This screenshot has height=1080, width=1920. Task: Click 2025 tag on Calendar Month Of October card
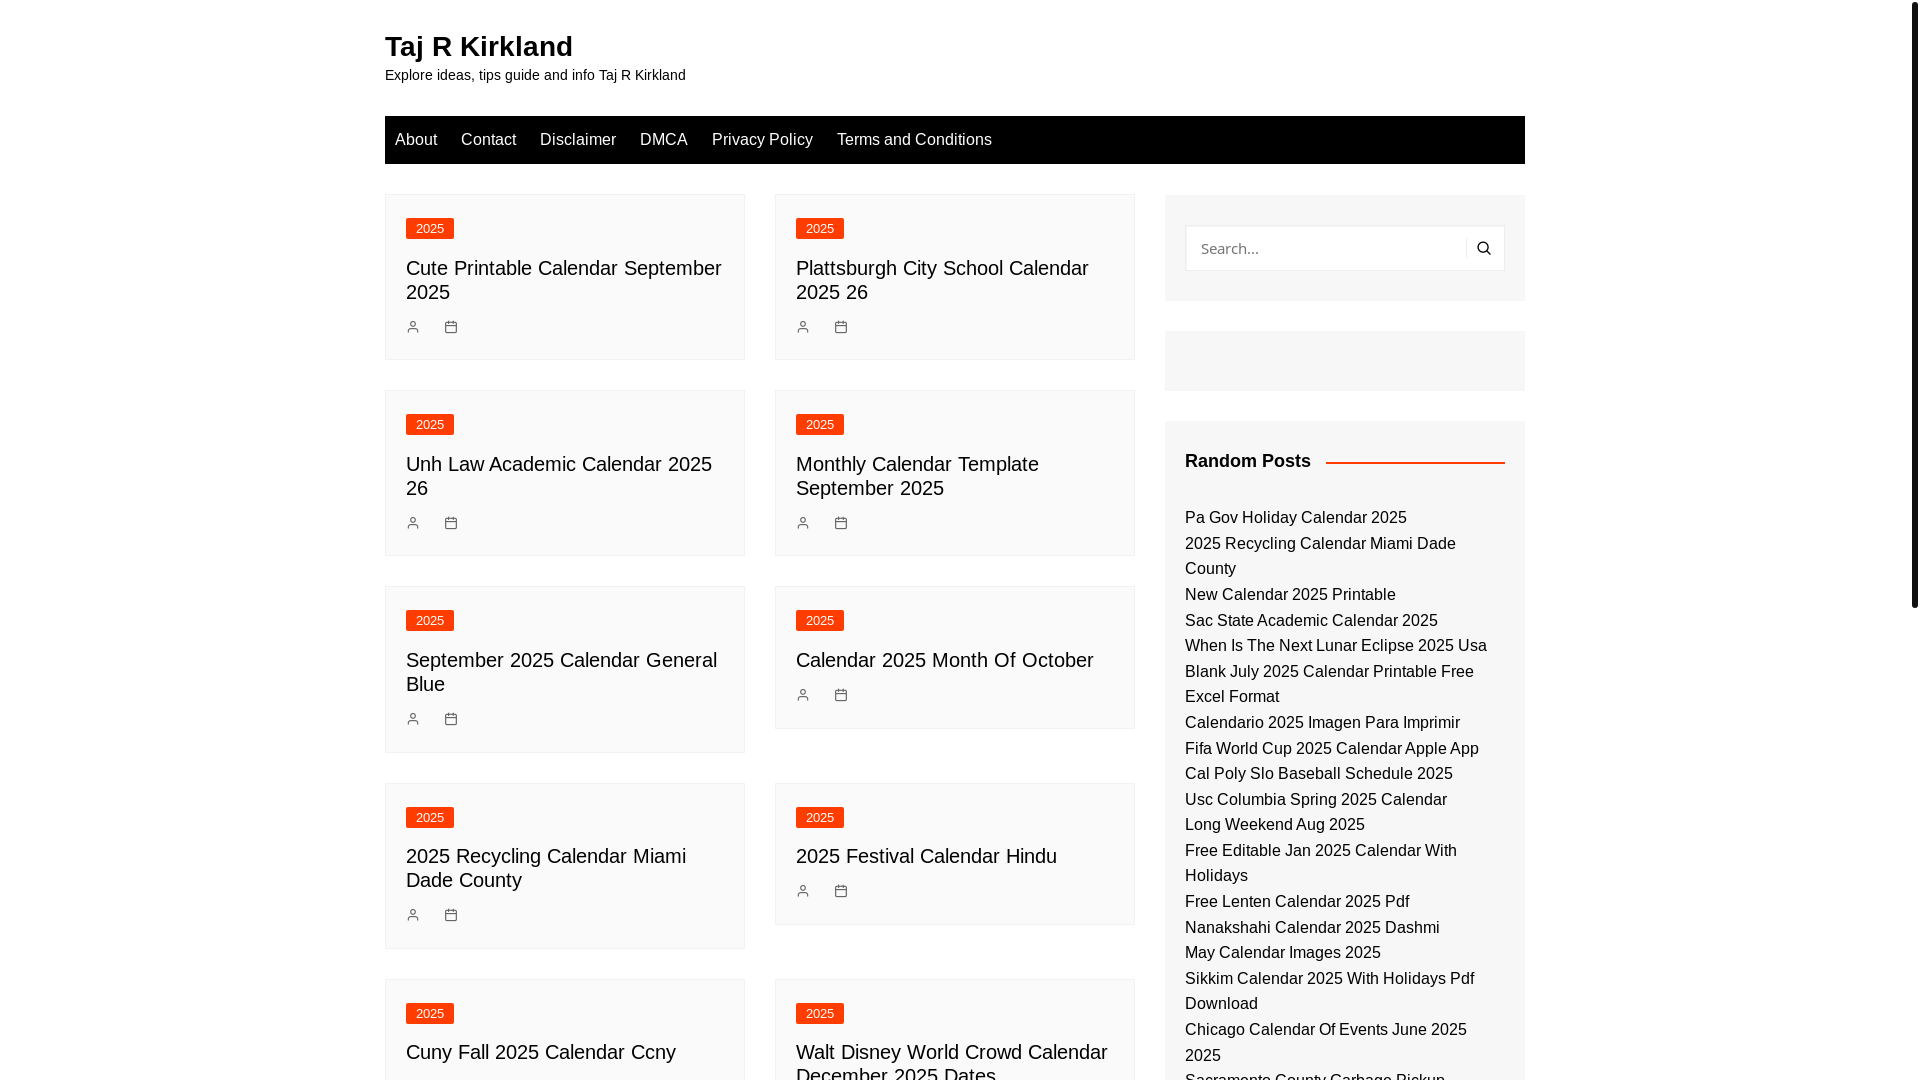[x=820, y=621]
